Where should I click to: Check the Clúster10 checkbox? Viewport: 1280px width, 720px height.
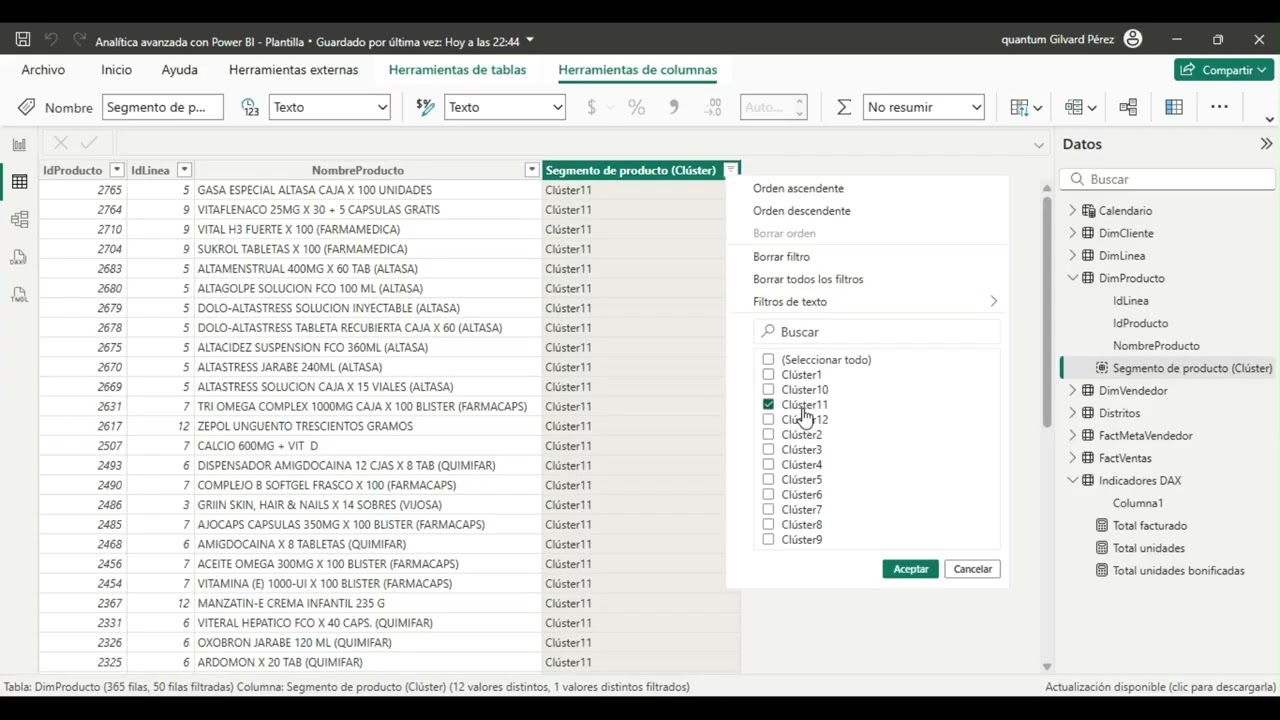[768, 390]
